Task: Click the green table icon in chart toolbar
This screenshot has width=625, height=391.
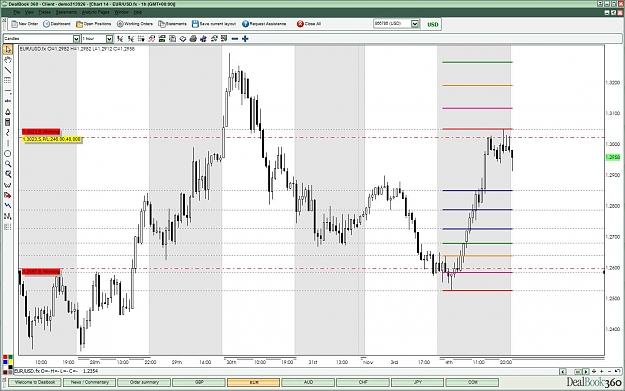Action: pos(162,39)
